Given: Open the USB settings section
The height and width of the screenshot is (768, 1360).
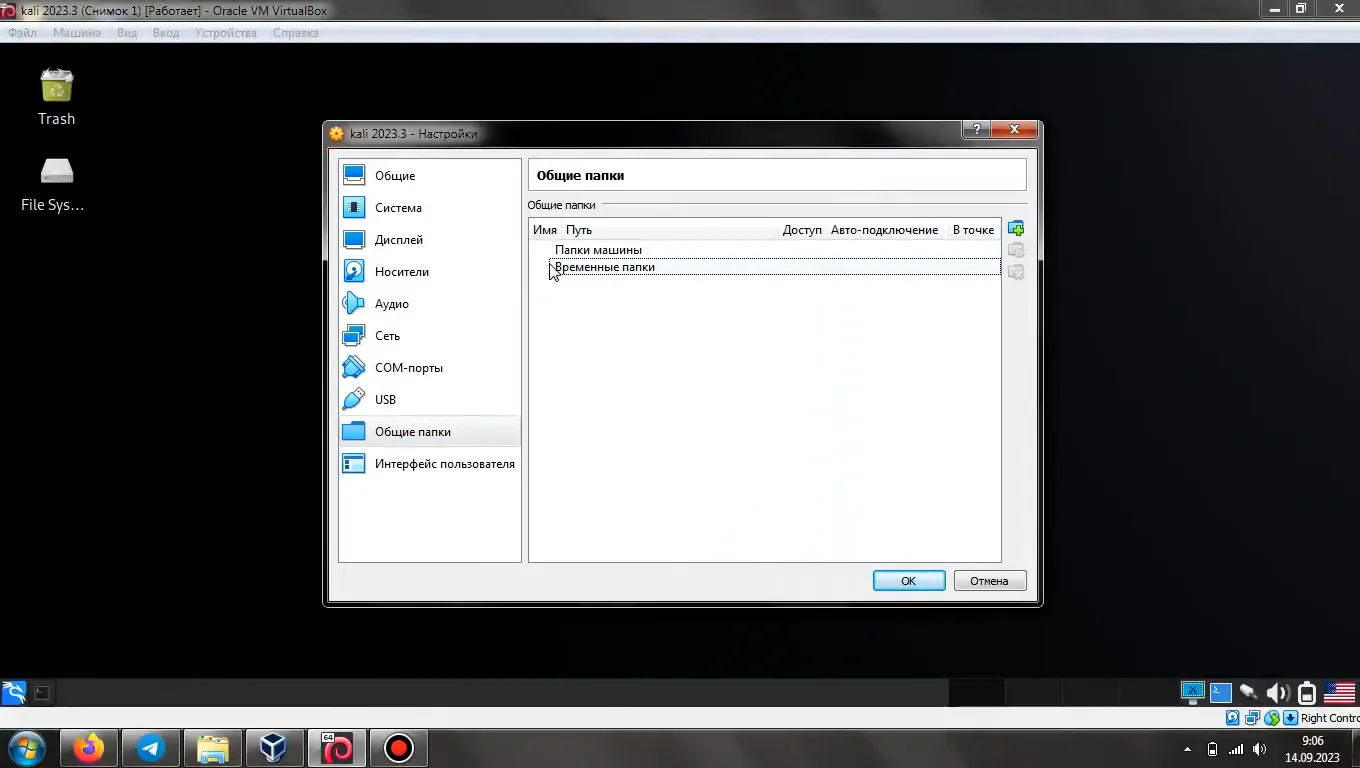Looking at the screenshot, I should click(x=430, y=400).
